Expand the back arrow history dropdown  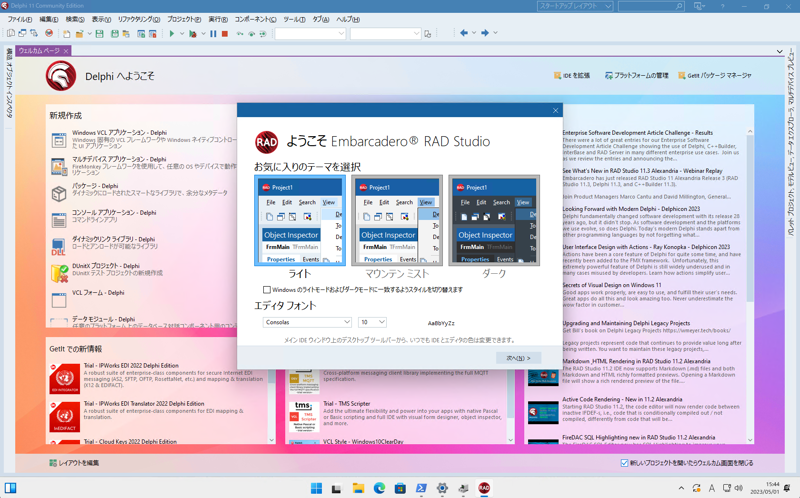[474, 33]
